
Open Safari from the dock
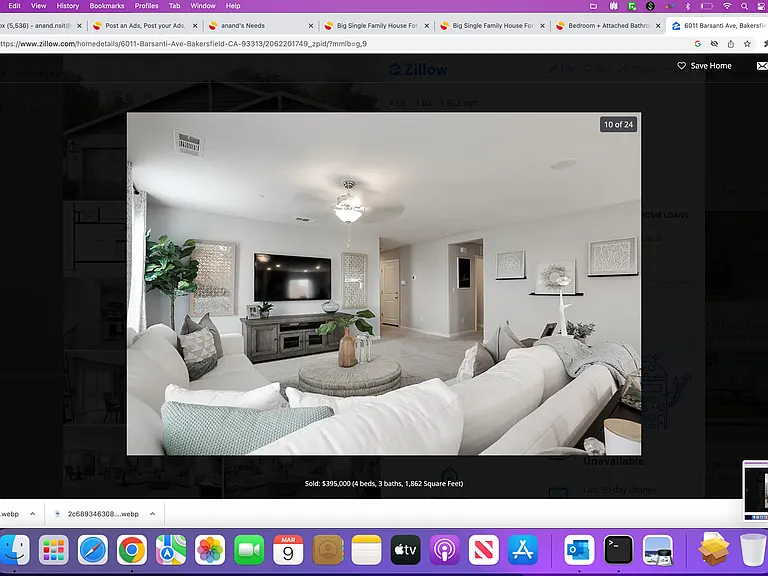click(x=93, y=550)
